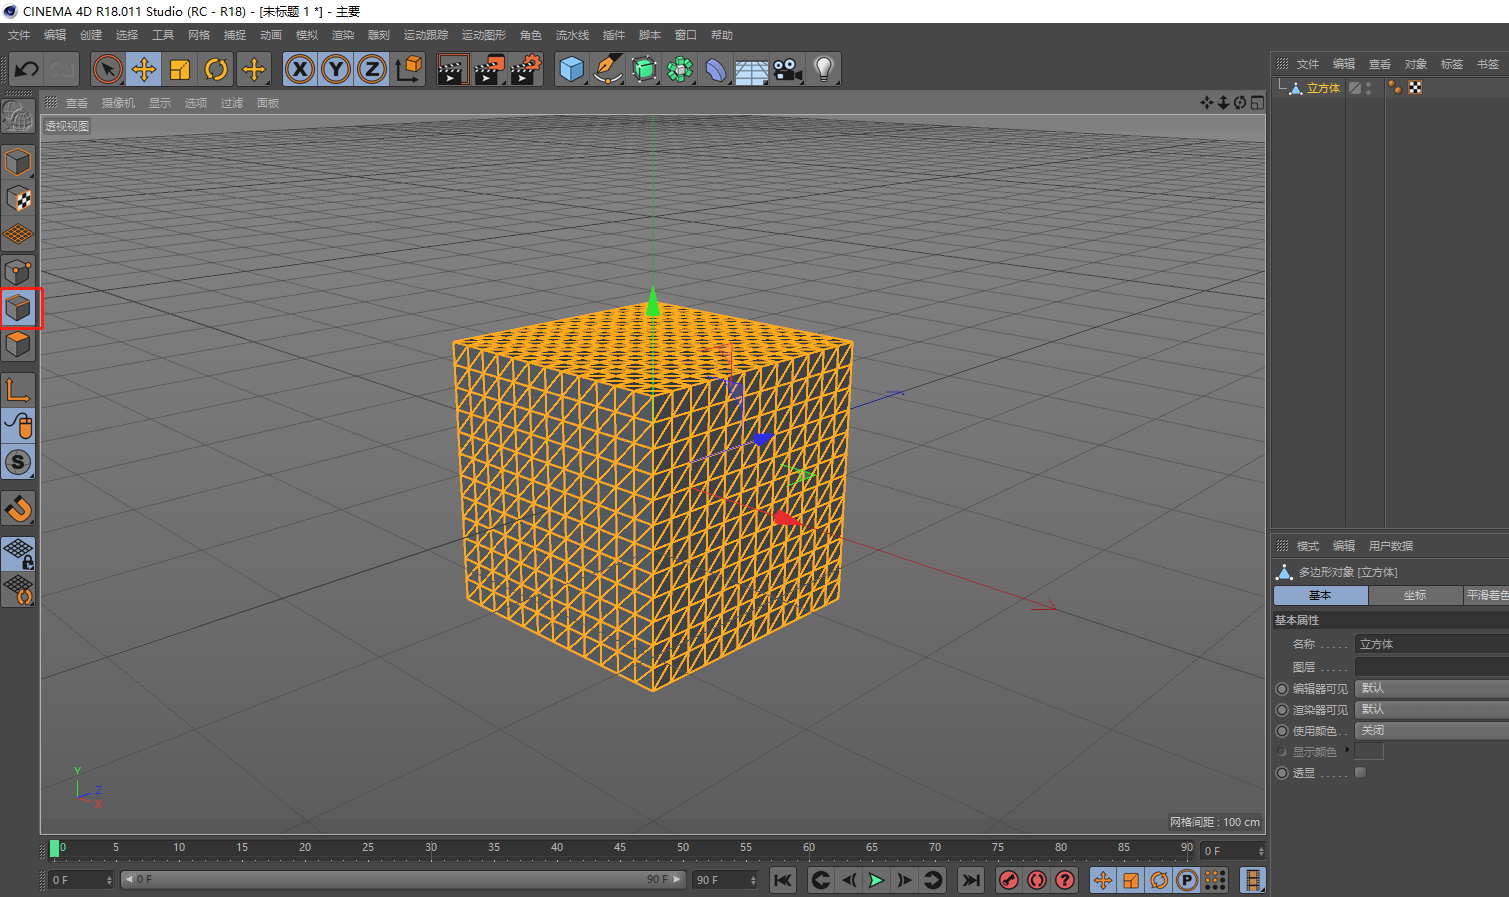This screenshot has width=1509, height=897.
Task: Click Render View clapperboard icon
Action: tap(452, 70)
